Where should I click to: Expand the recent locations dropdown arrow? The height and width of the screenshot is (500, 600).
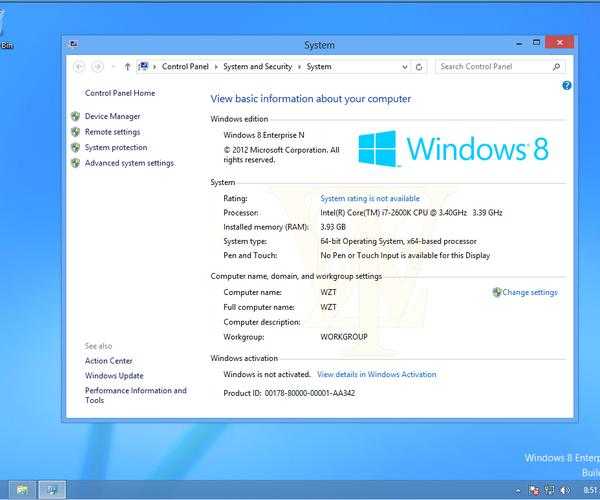pyautogui.click(x=113, y=67)
